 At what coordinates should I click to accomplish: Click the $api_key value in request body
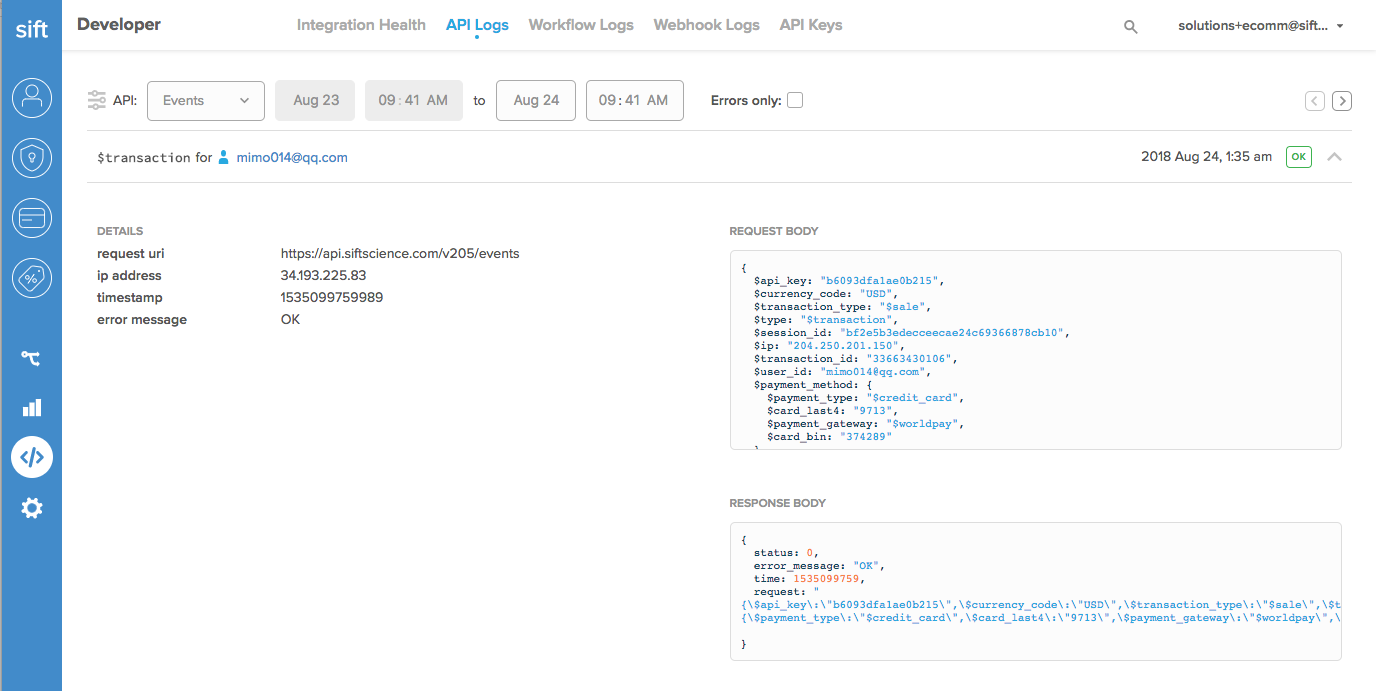pos(881,281)
